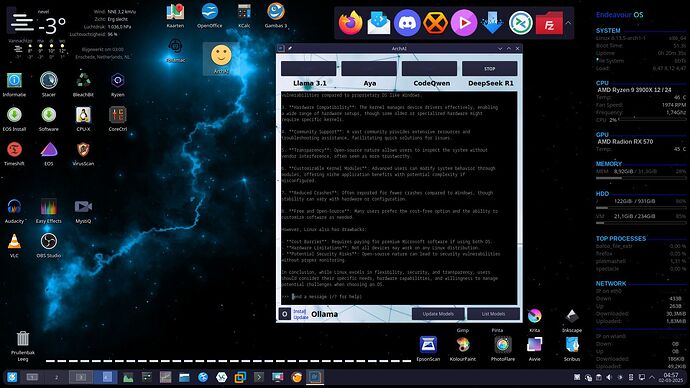The height and width of the screenshot is (388, 690).
Task: Open the CPU-X desktop icon
Action: (83, 119)
